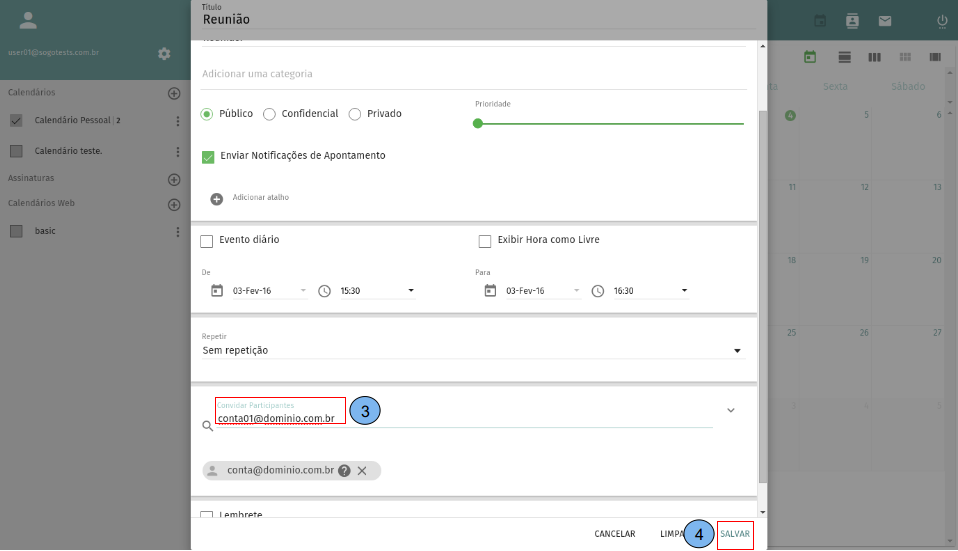Toggle Enviar Notificações de Apontamento checkbox
The image size is (958, 551).
click(208, 157)
